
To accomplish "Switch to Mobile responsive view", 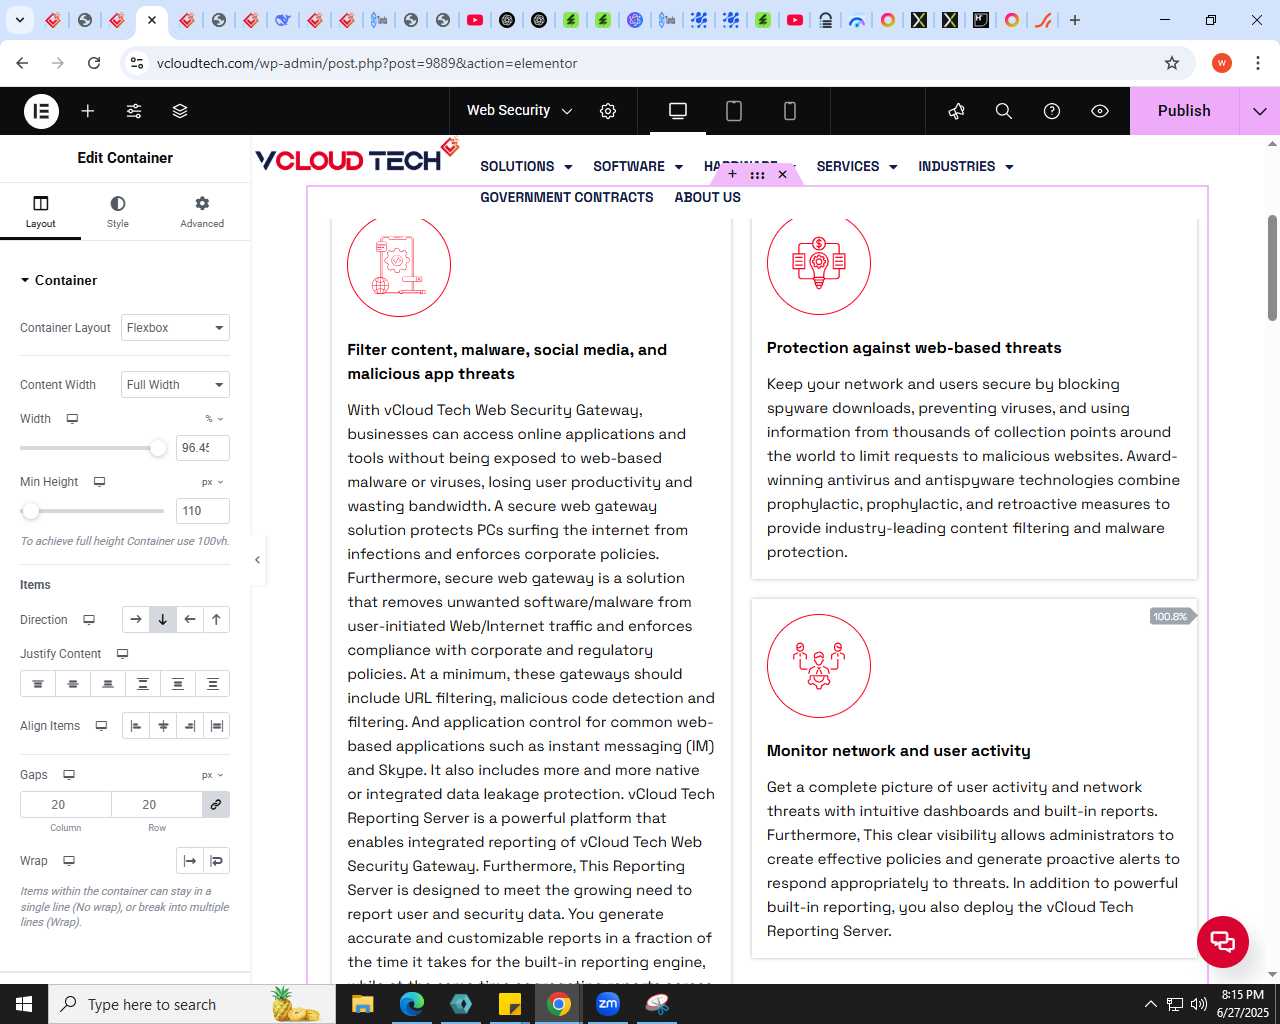I will point(790,111).
